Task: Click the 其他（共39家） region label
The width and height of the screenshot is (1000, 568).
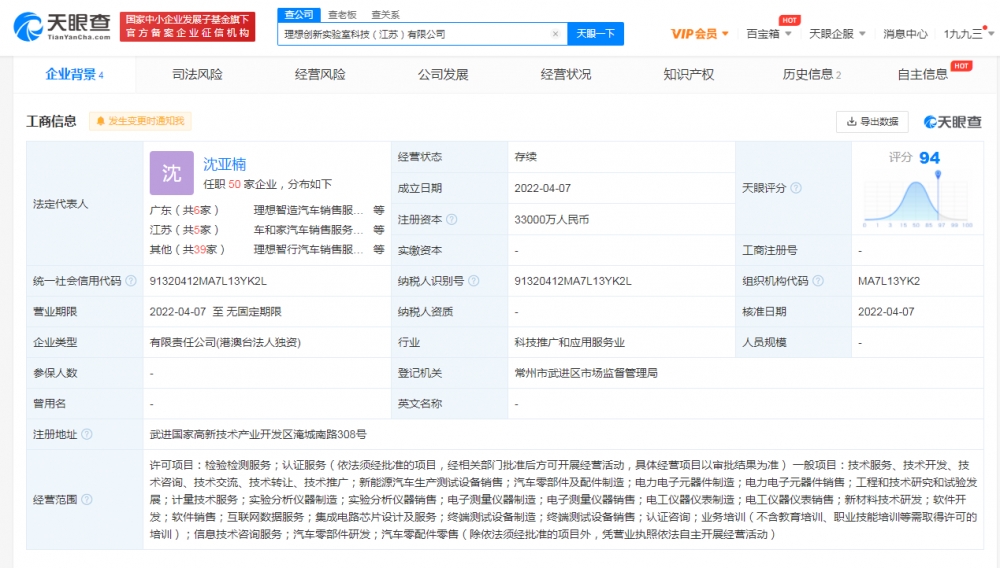Action: click(188, 249)
